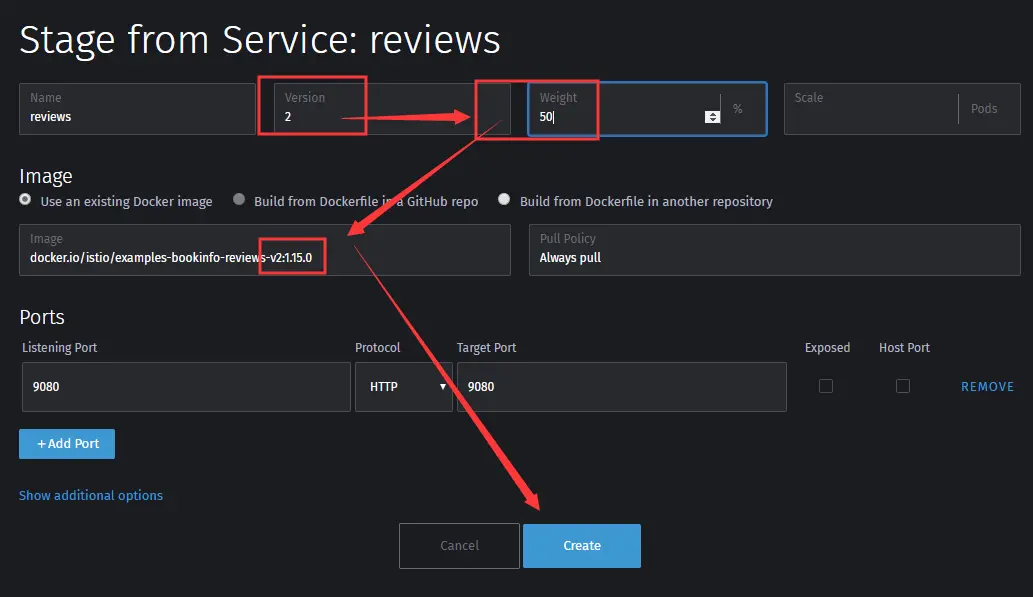Click the 'Listening Port' label
The height and width of the screenshot is (597, 1033).
pos(59,347)
